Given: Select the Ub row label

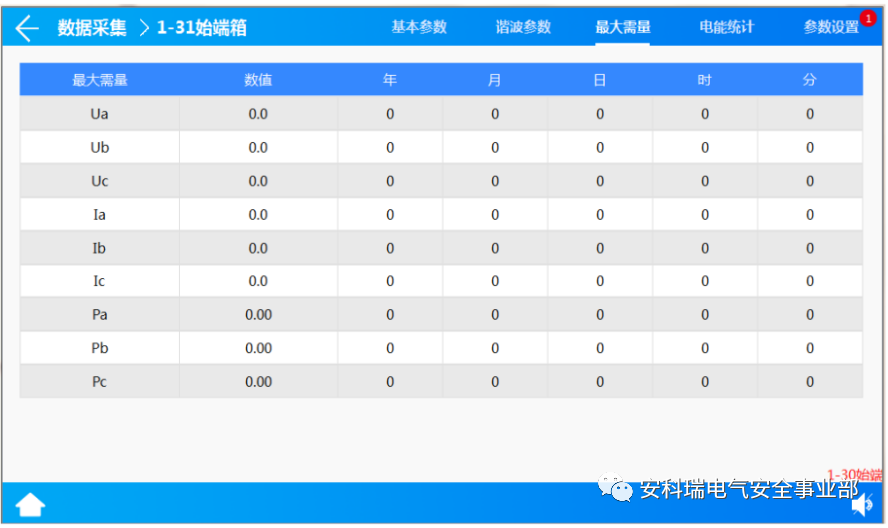Looking at the screenshot, I should (x=100, y=147).
